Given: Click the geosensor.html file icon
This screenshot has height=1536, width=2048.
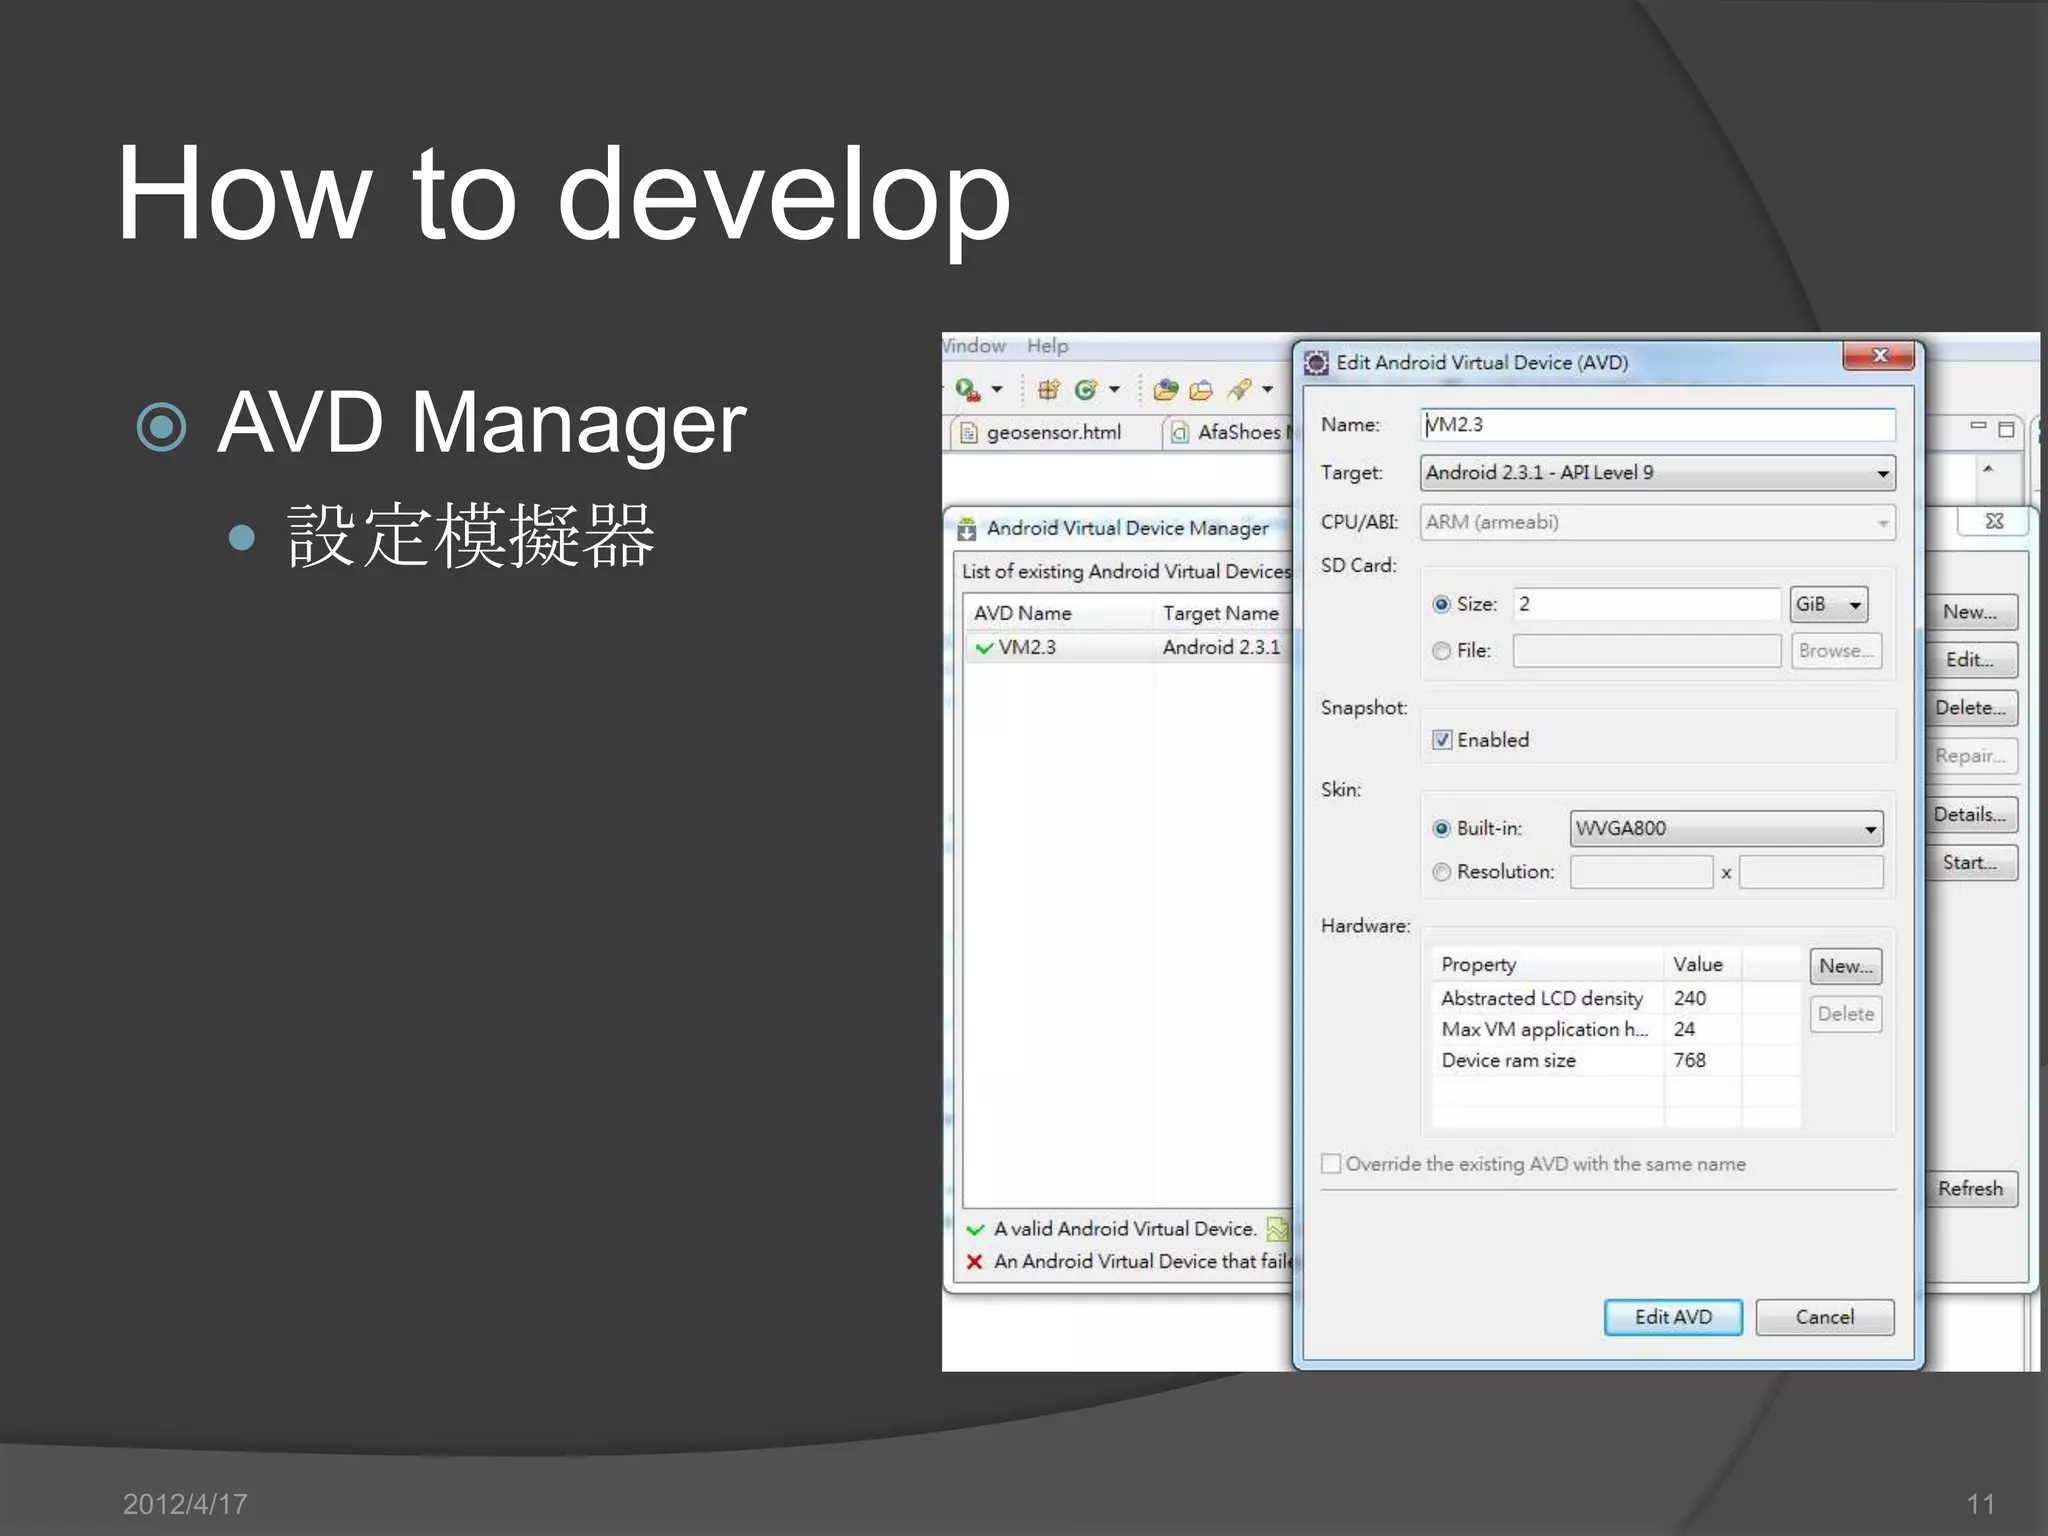Looking at the screenshot, I should [x=967, y=432].
